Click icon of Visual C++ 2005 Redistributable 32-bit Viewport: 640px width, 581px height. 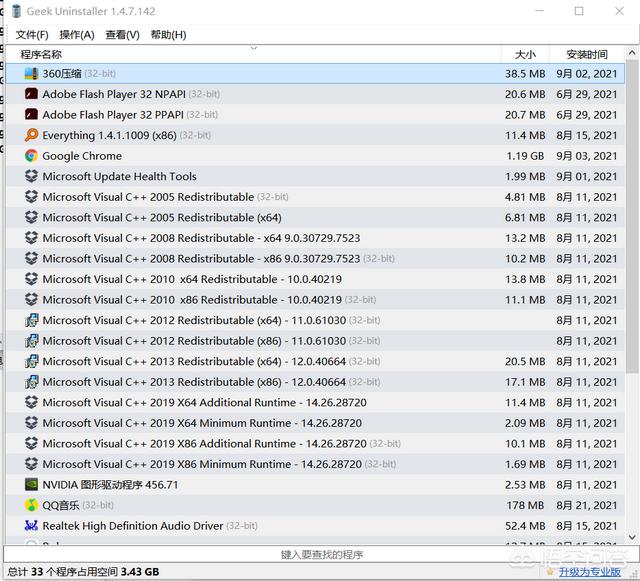pyautogui.click(x=31, y=197)
